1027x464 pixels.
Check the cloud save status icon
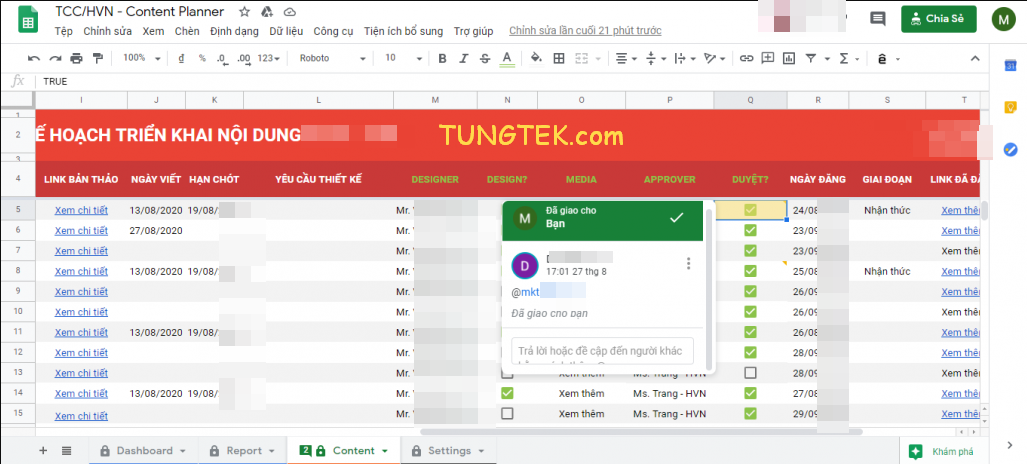point(289,12)
